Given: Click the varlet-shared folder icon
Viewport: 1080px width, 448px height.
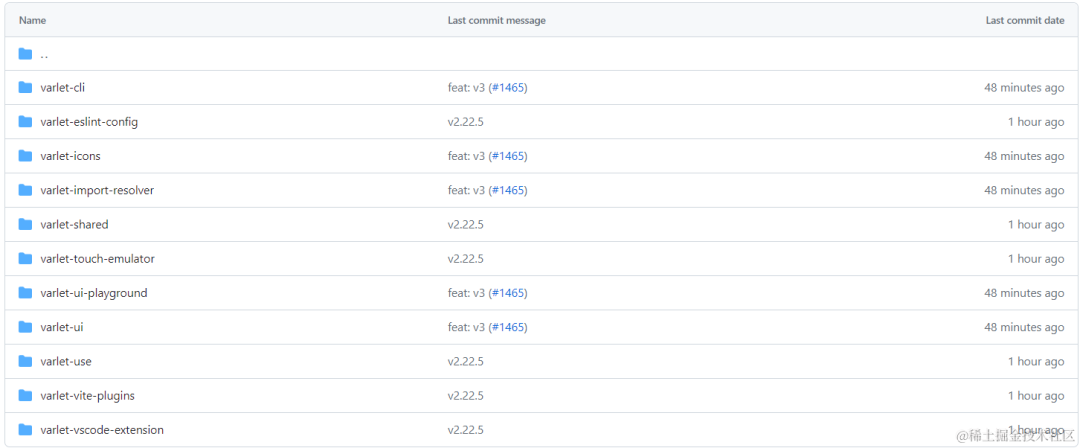Looking at the screenshot, I should [25, 225].
